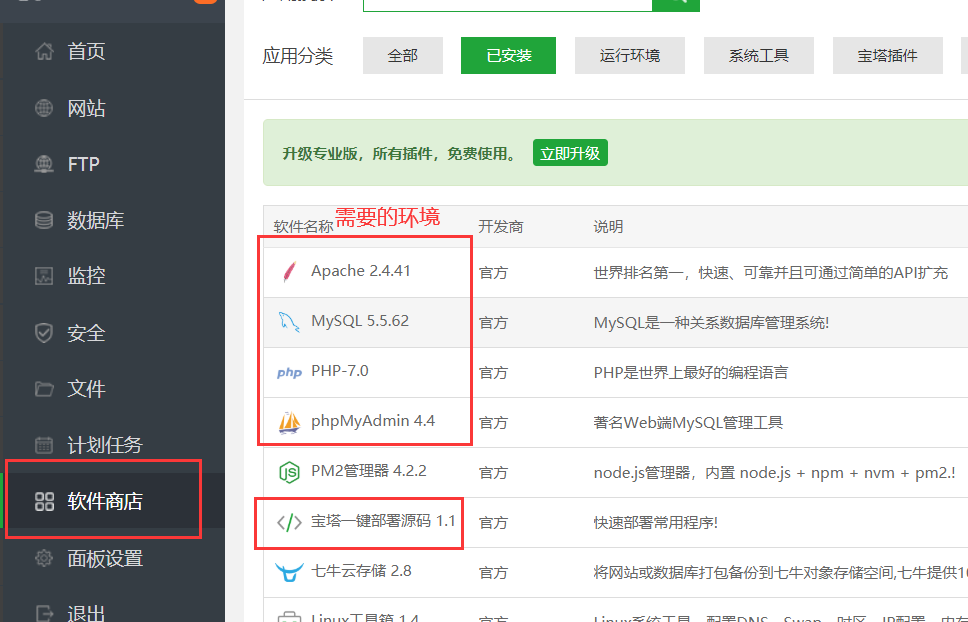Click the Apache feather icon
The height and width of the screenshot is (622, 968).
point(289,272)
